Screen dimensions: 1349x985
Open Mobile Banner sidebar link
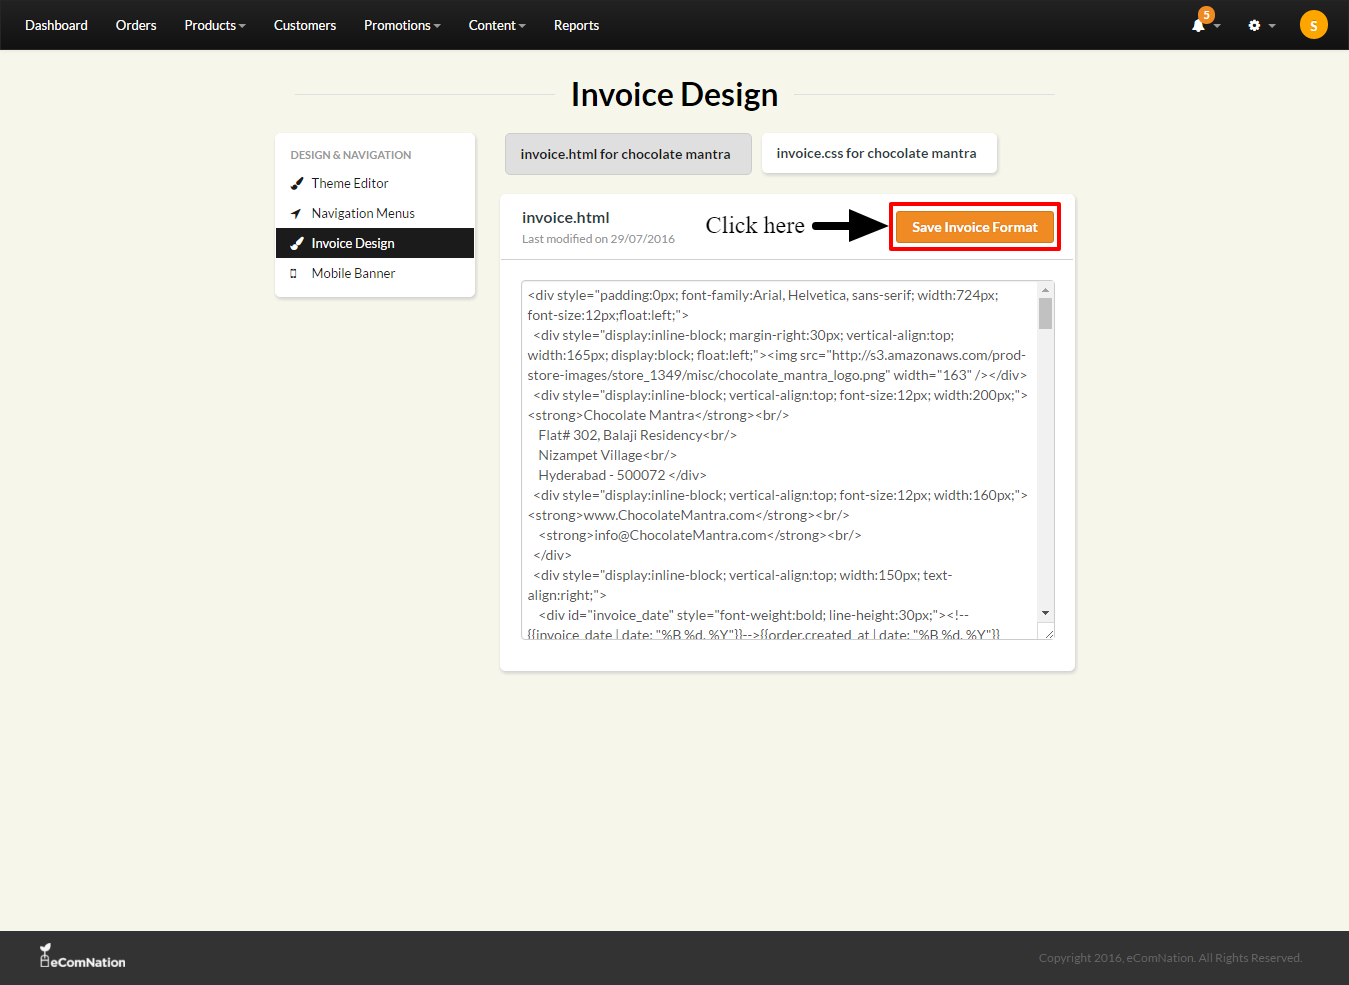click(353, 274)
